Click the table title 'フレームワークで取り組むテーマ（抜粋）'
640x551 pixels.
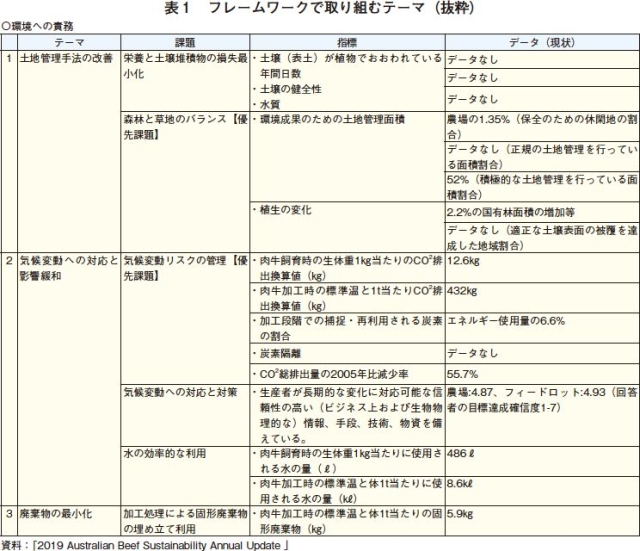tap(341, 8)
